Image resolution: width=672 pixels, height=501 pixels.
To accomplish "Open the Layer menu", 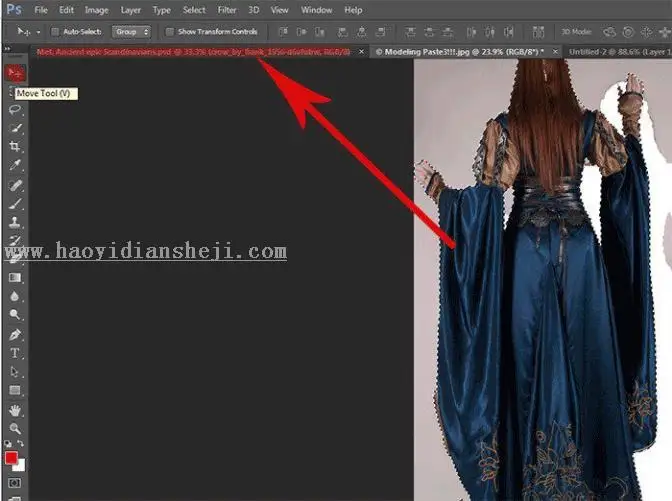I will (x=130, y=10).
